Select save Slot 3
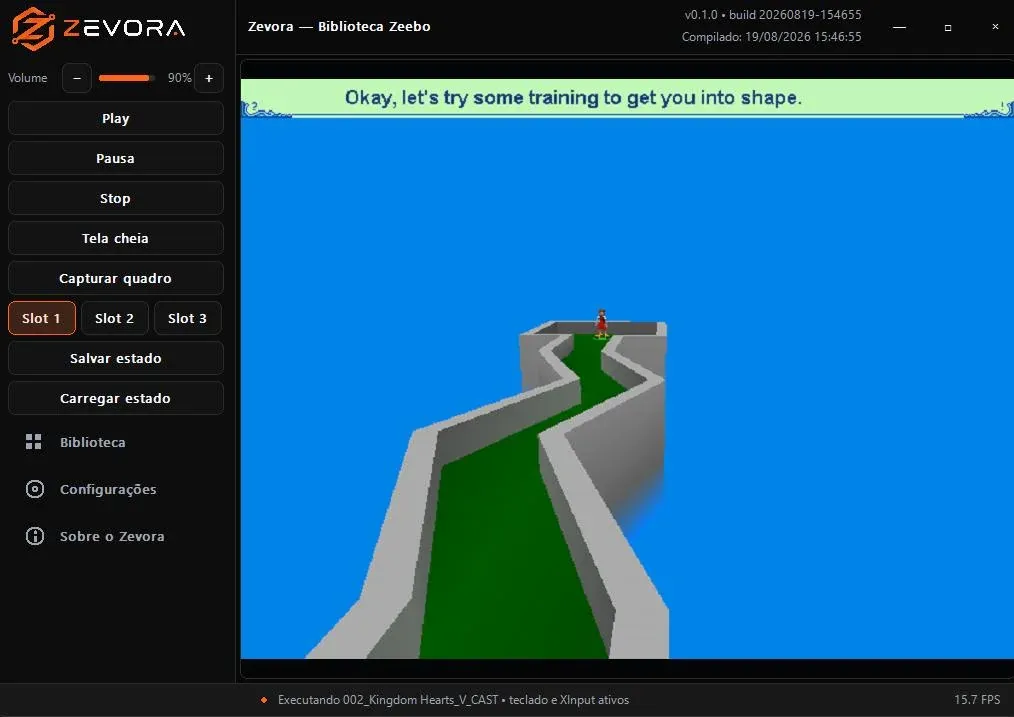 tap(188, 318)
